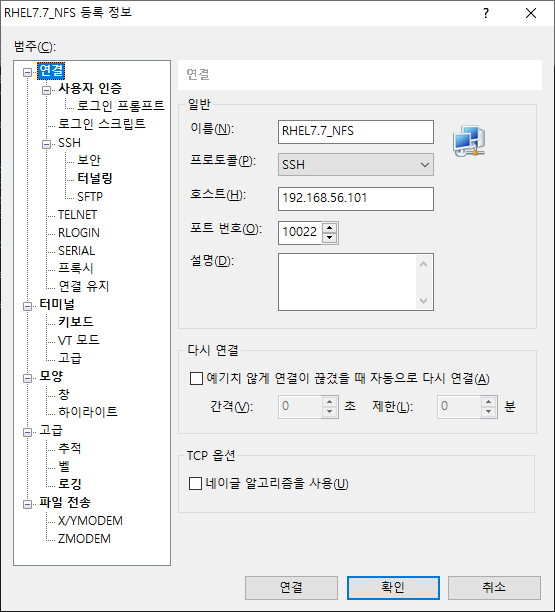555x612 pixels.
Task: Open 보안 settings under SSH
Action: [x=89, y=160]
